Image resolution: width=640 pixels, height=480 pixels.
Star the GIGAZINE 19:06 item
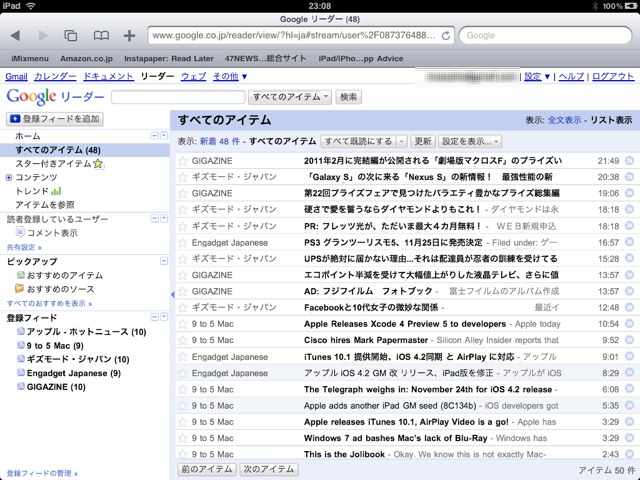182,193
